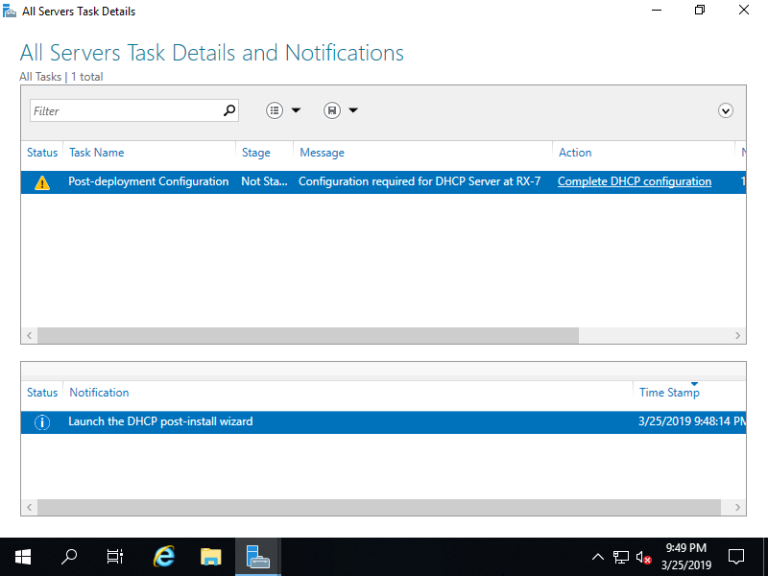Select Launch the DHCP post-install wizard notification
This screenshot has height=576, width=768.
click(x=160, y=422)
